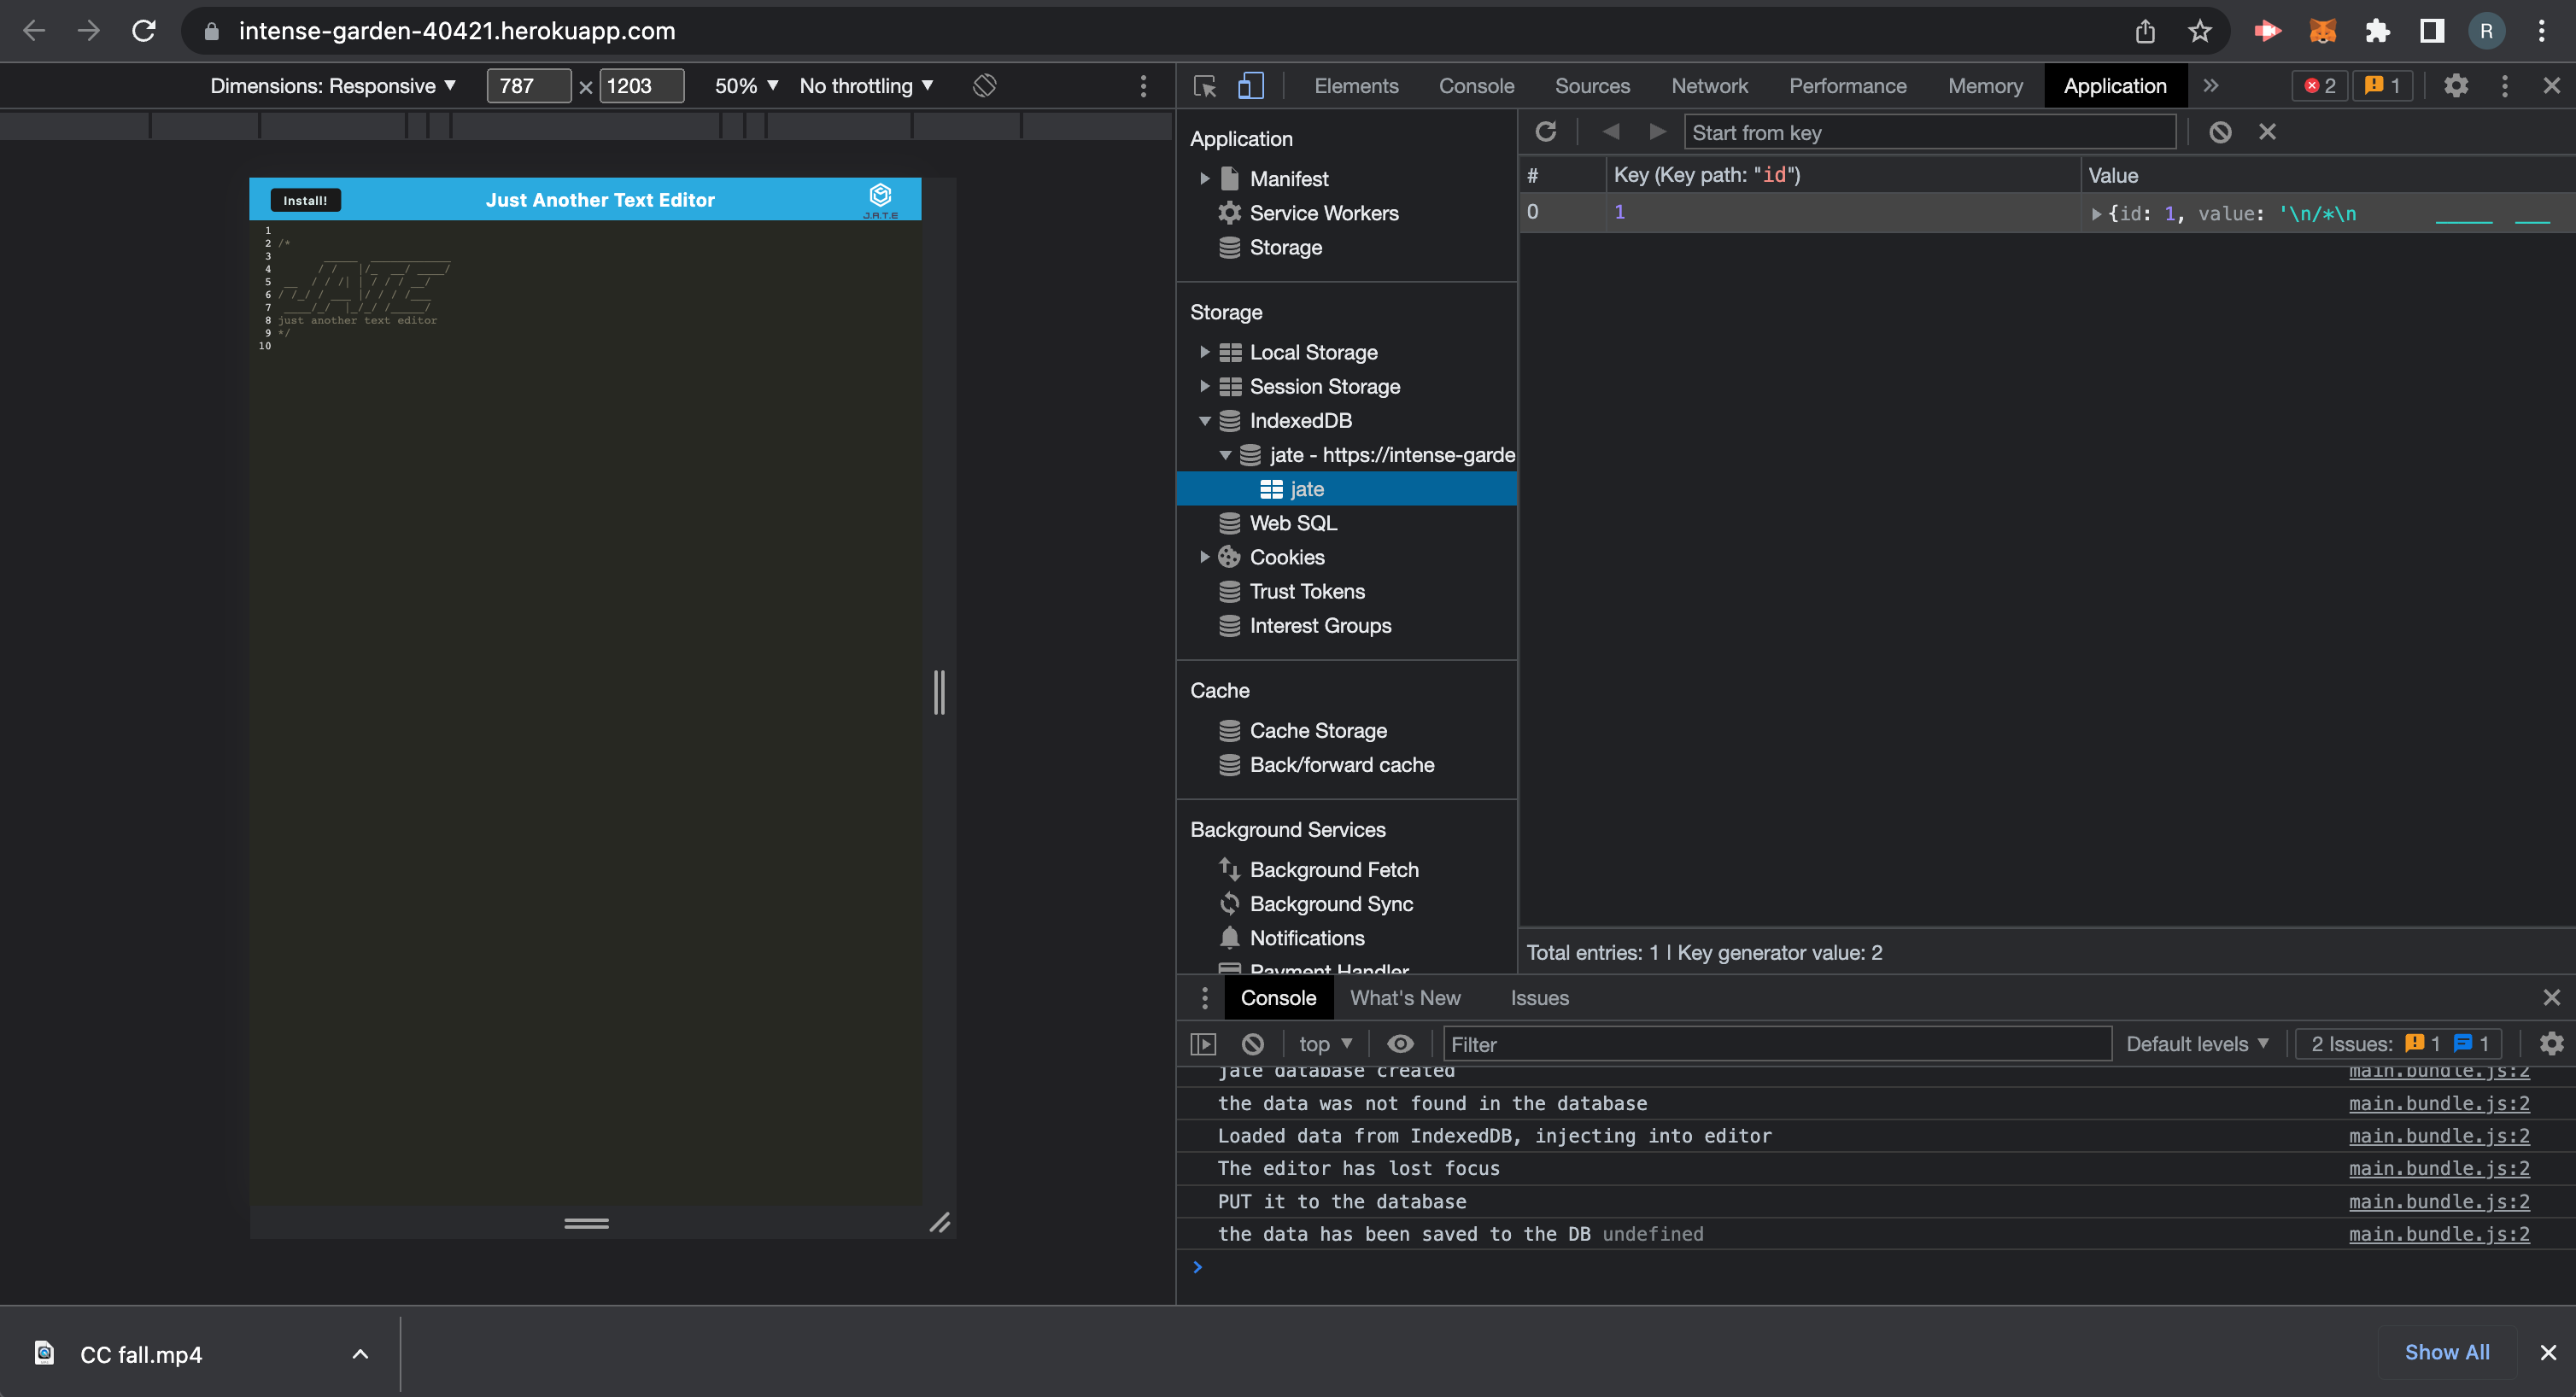Click Show All downloads link
The width and height of the screenshot is (2576, 1397).
coord(2446,1352)
